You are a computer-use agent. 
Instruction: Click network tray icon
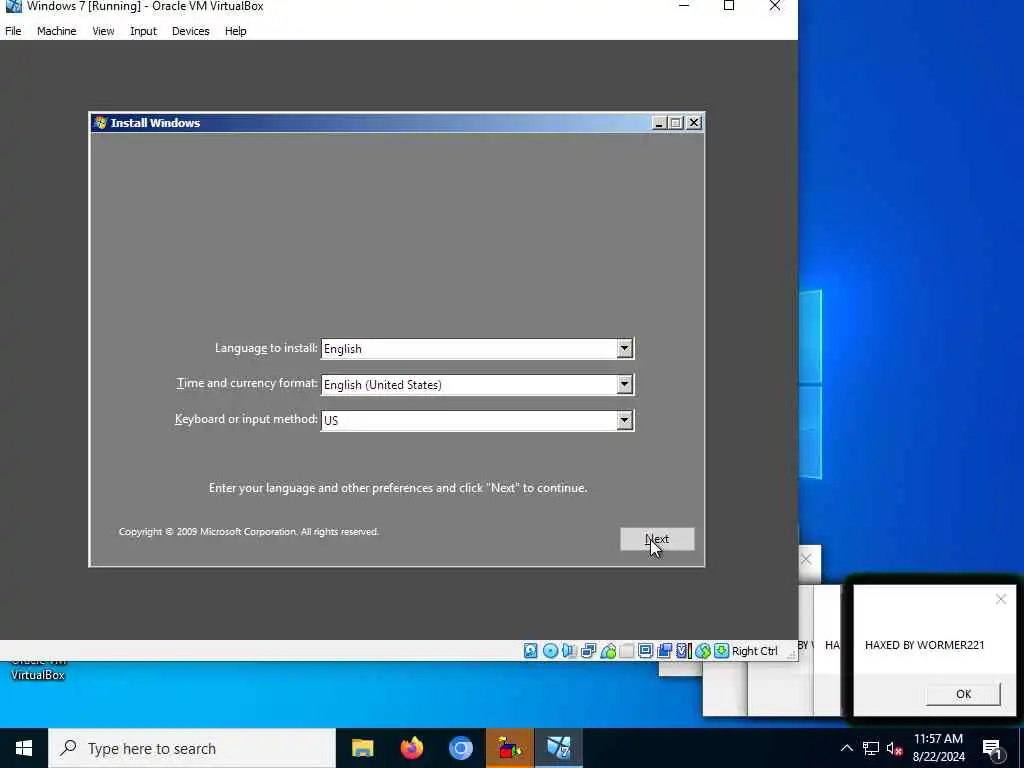point(871,748)
